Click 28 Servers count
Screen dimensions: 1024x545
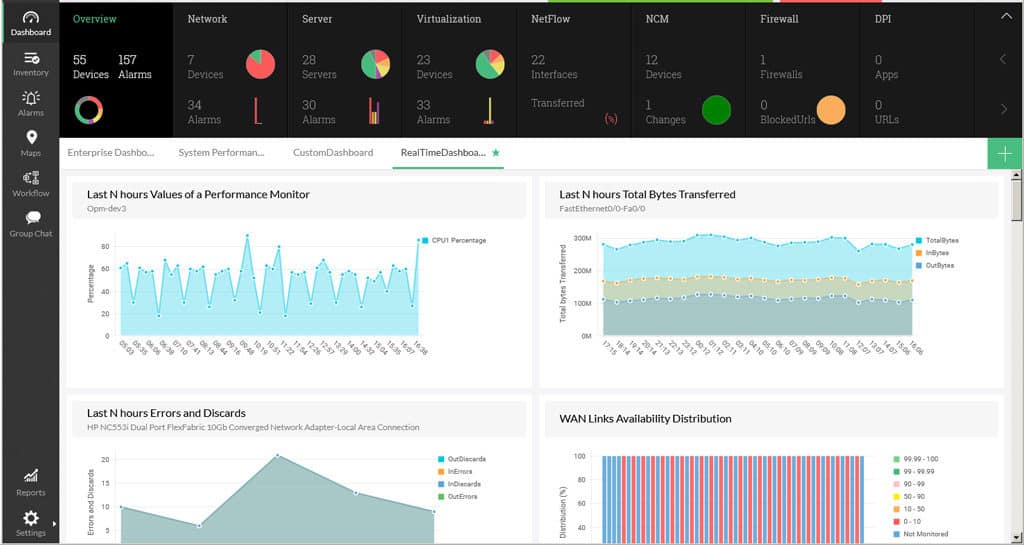pyautogui.click(x=319, y=67)
